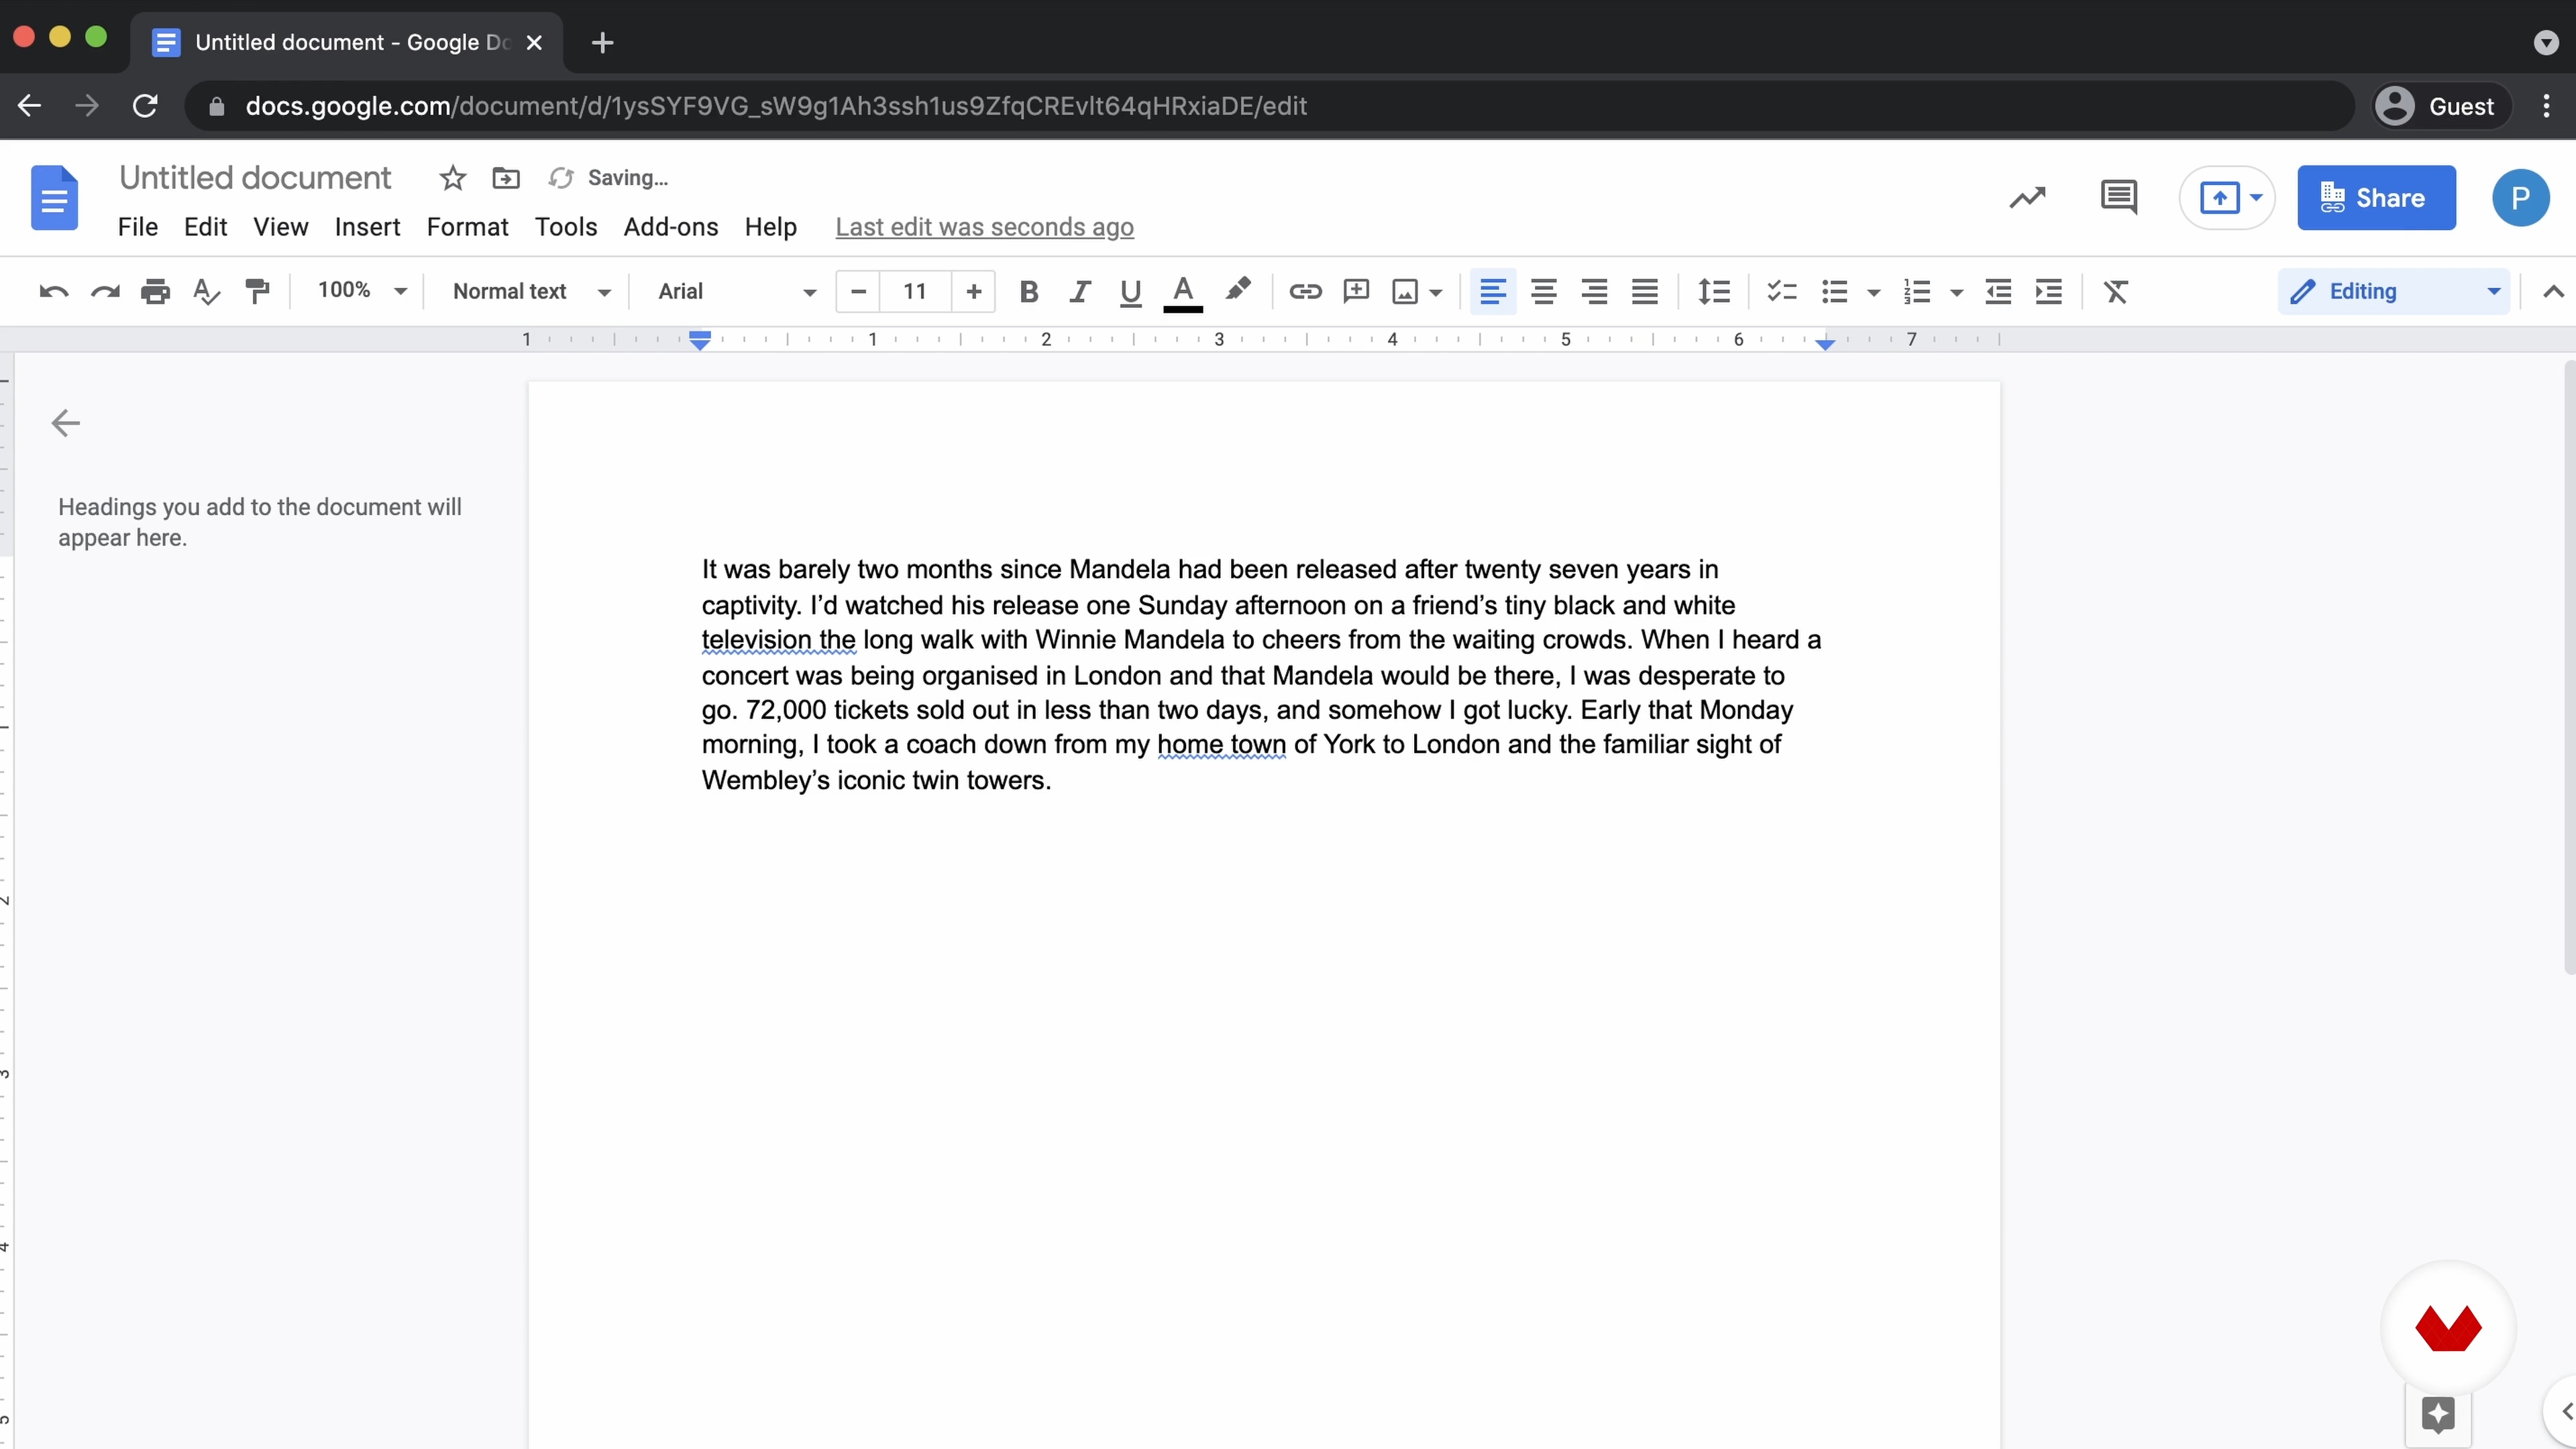
Task: Toggle italic formatting
Action: (1079, 291)
